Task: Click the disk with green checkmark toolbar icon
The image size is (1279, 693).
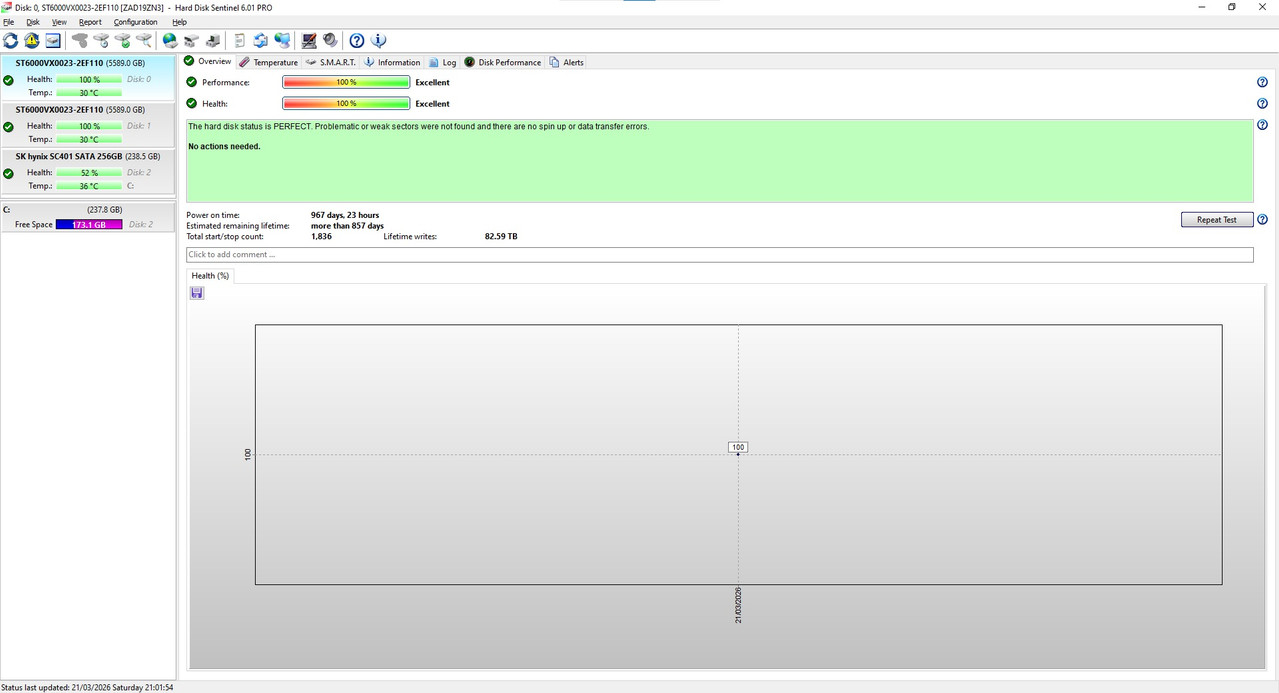Action: [x=123, y=40]
